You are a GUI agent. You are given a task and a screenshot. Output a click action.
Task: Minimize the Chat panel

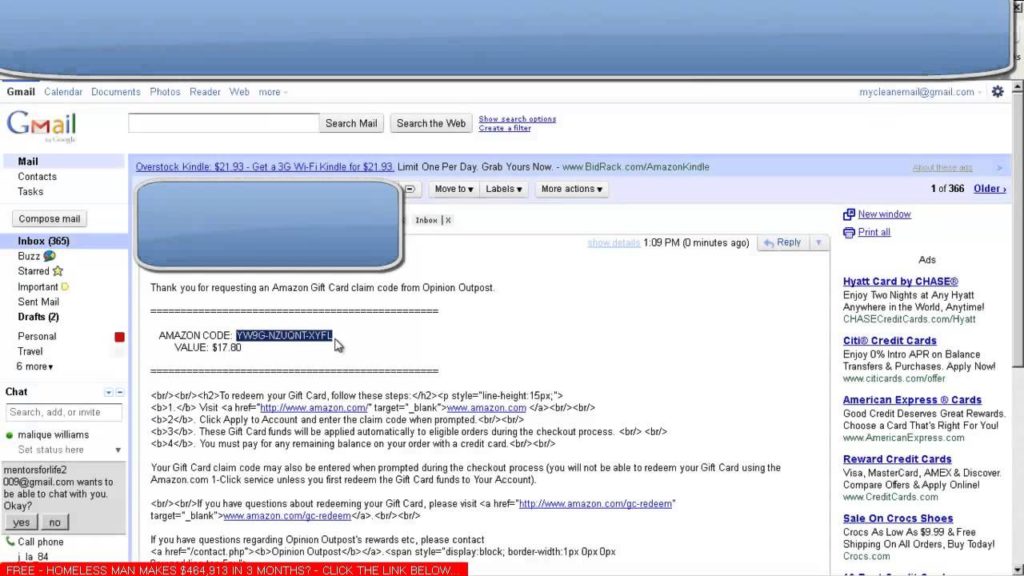[x=120, y=392]
